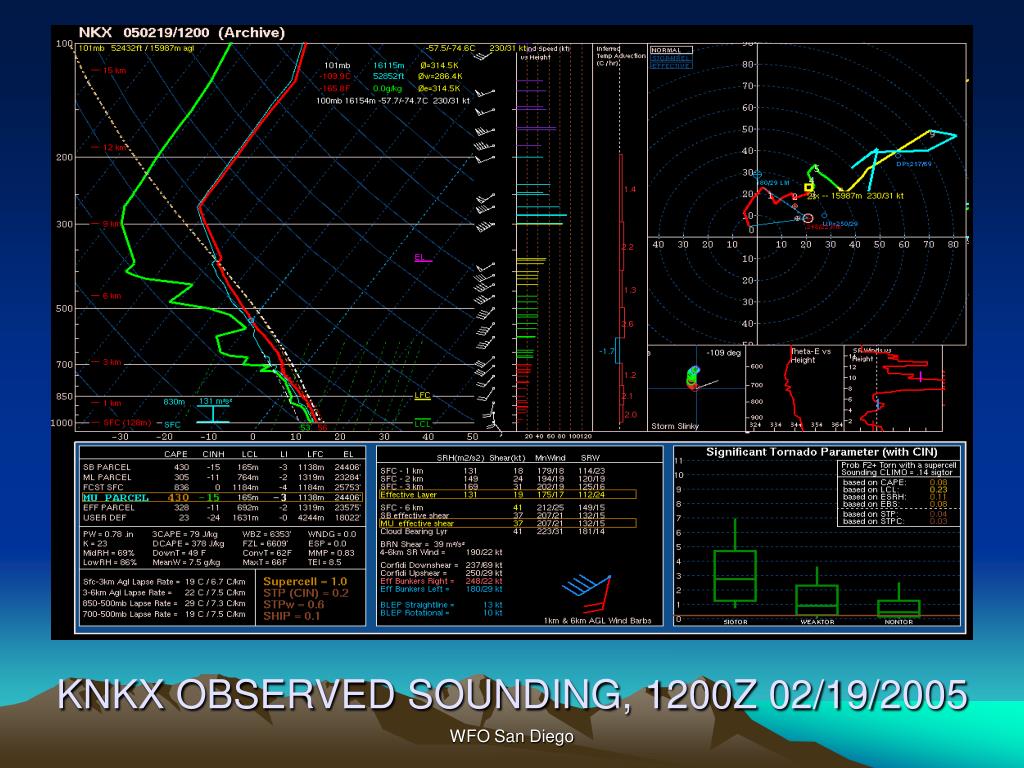This screenshot has height=768, width=1024.
Task: Click the 1km & 6km AGL wind barbs graphic
Action: coord(587,592)
